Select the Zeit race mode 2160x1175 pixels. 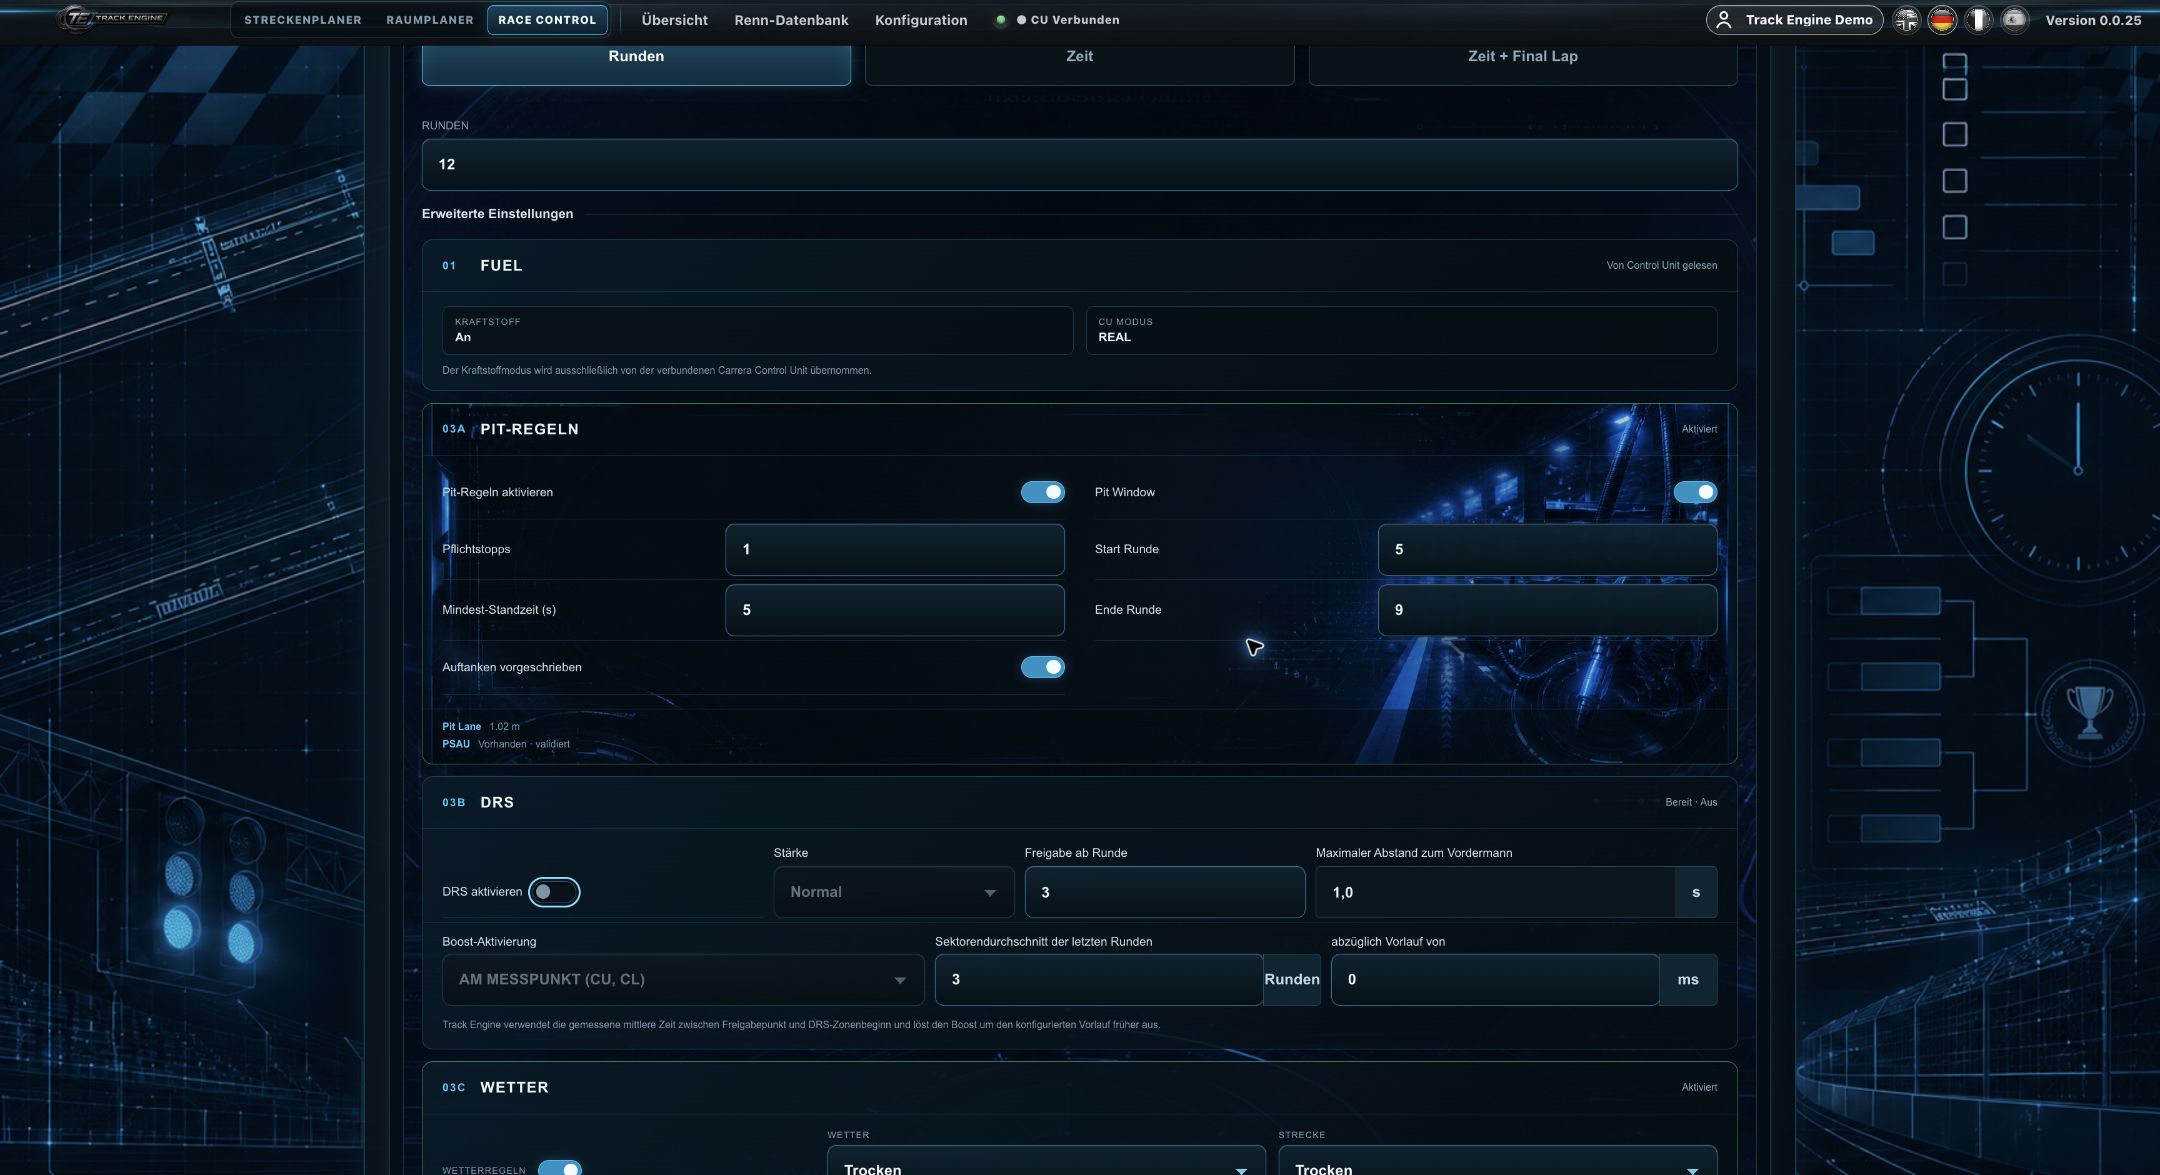tap(1079, 60)
